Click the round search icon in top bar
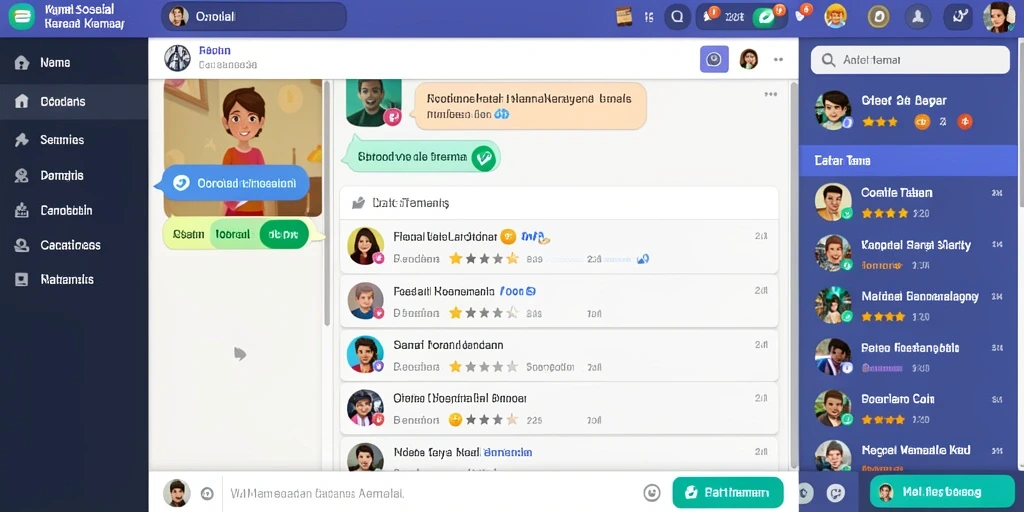The image size is (1024, 512). (677, 17)
